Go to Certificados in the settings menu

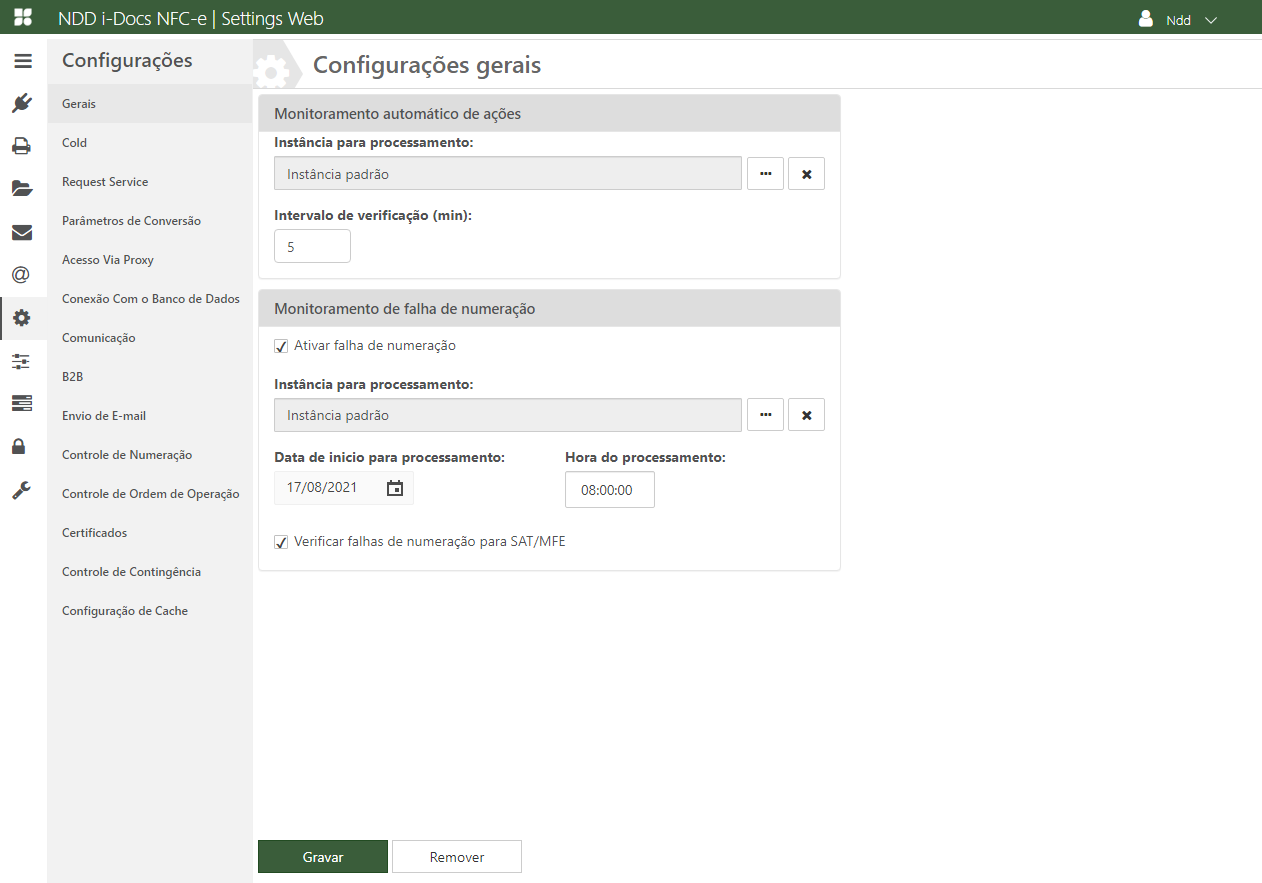95,533
